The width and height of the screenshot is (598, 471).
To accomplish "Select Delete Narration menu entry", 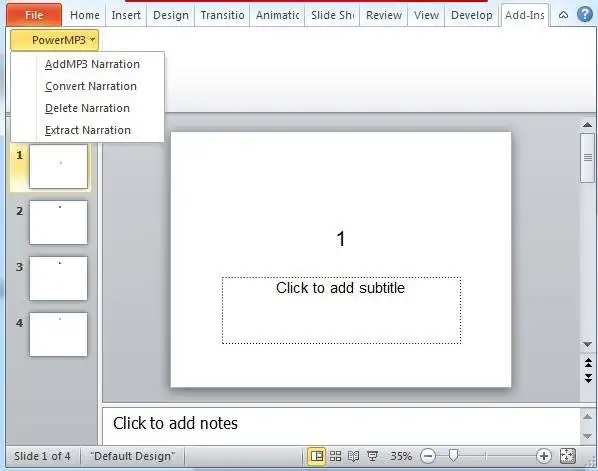I will pyautogui.click(x=87, y=108).
